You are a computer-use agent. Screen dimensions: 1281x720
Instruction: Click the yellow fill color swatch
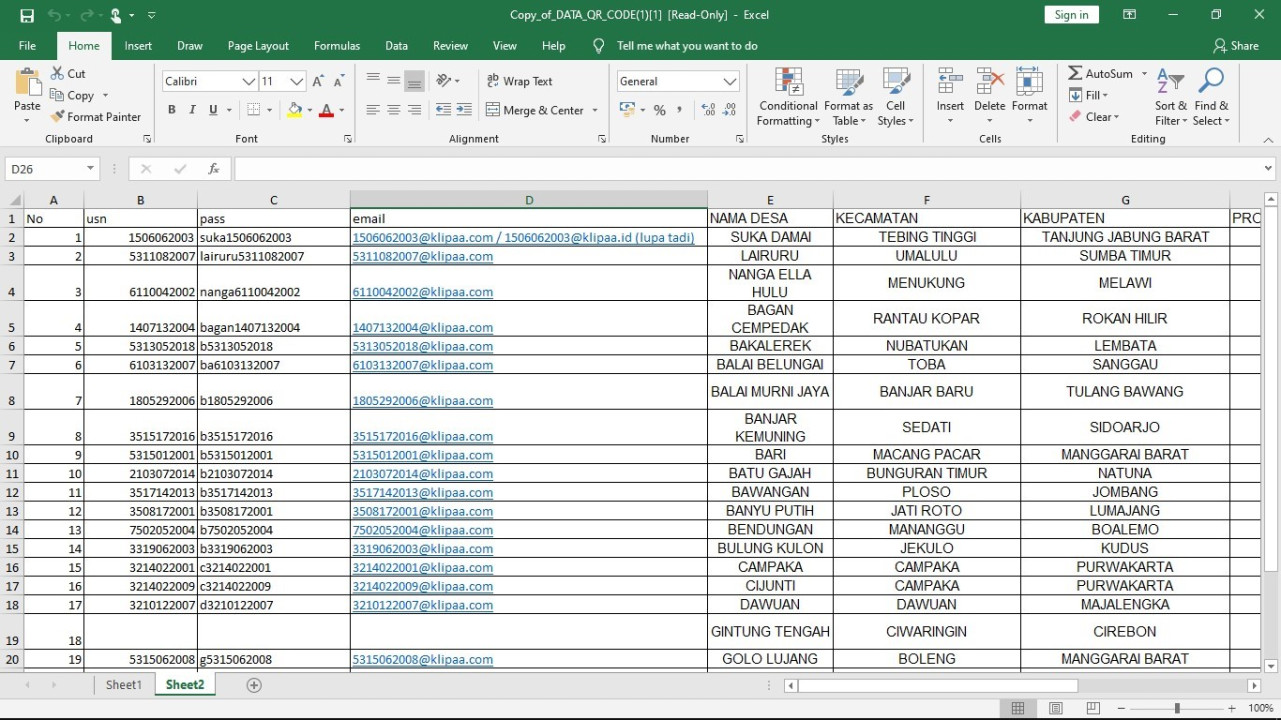tap(294, 110)
